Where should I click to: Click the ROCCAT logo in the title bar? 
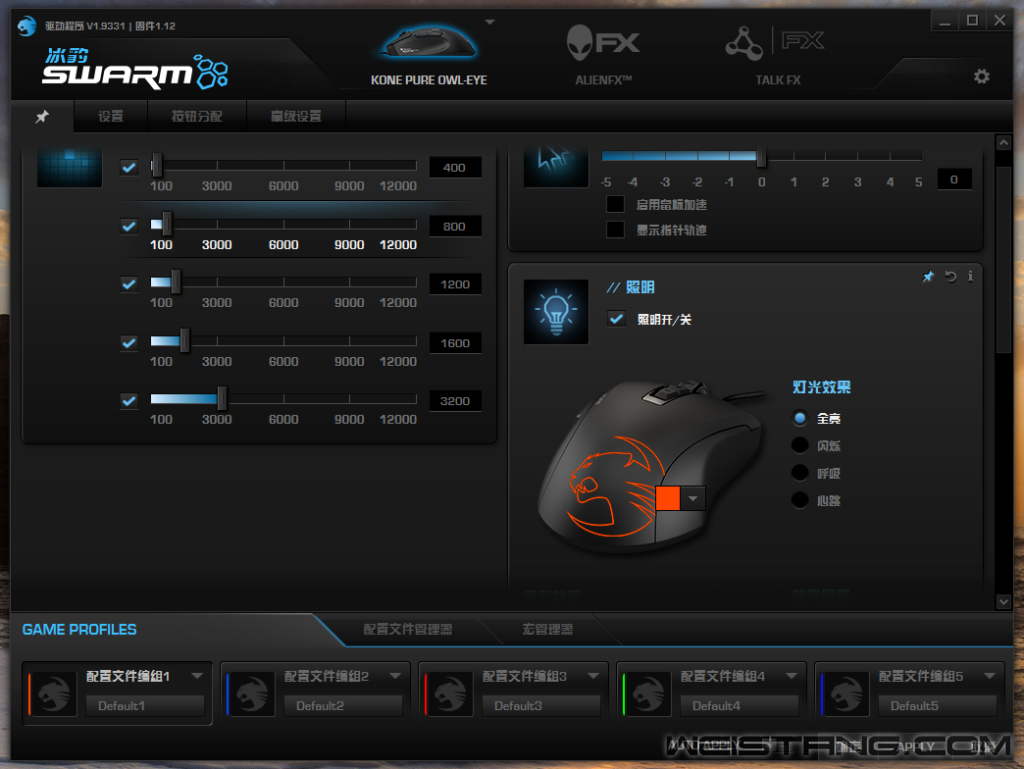pos(27,26)
